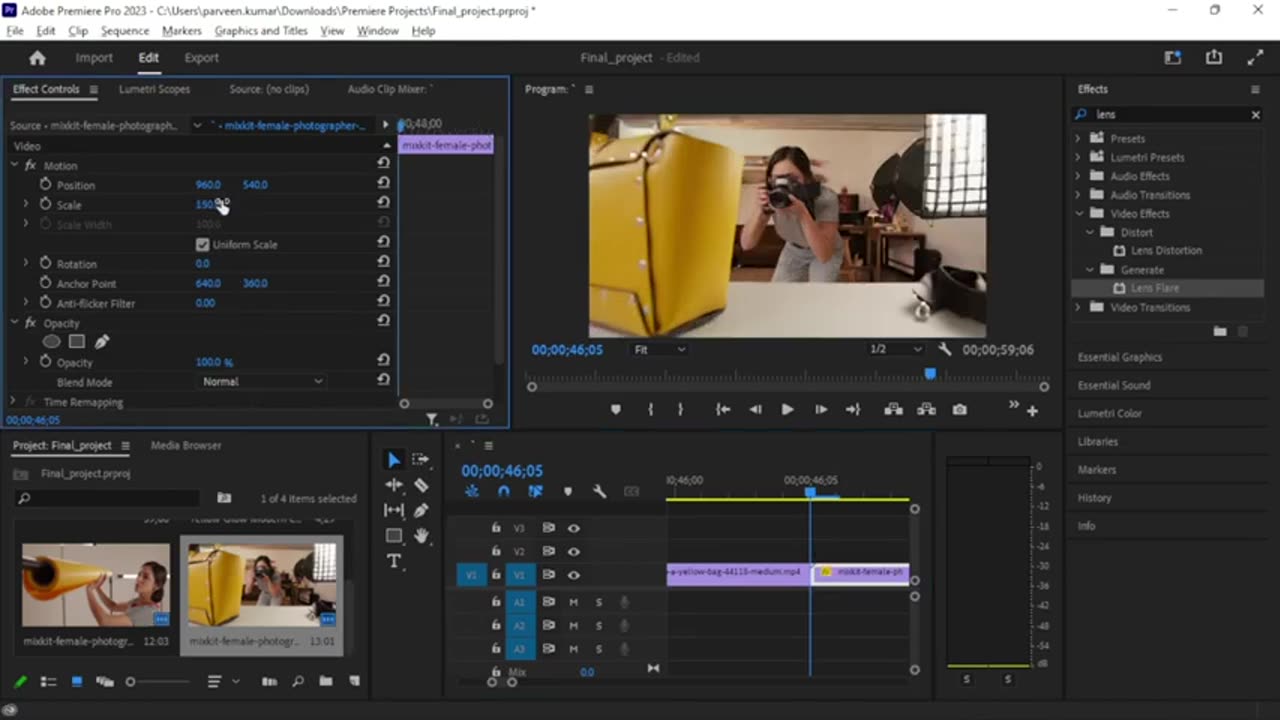Click the Home icon
The height and width of the screenshot is (720, 1280).
[x=37, y=58]
